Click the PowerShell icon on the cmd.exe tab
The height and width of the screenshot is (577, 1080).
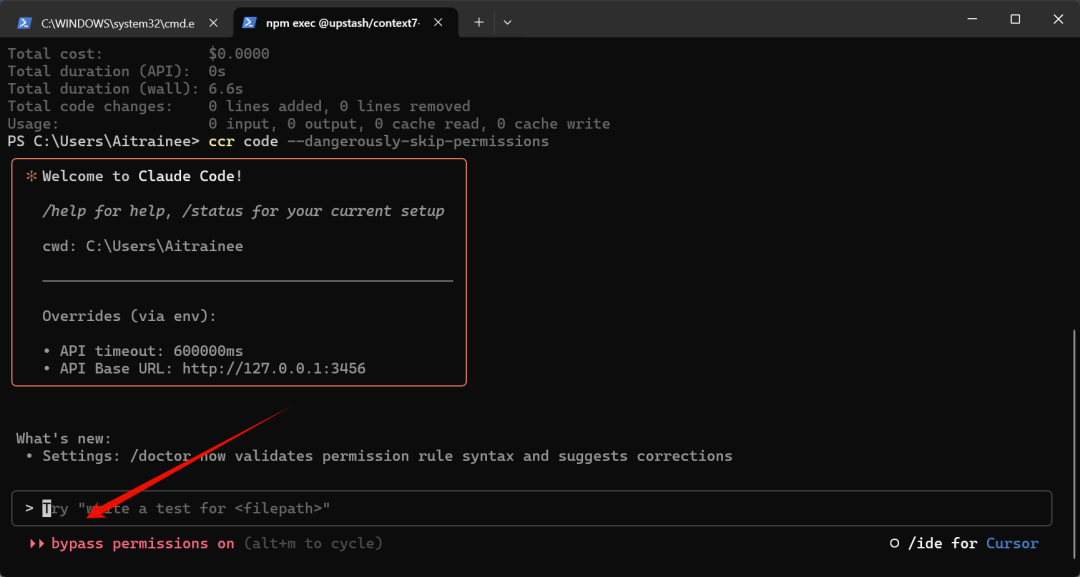[24, 21]
